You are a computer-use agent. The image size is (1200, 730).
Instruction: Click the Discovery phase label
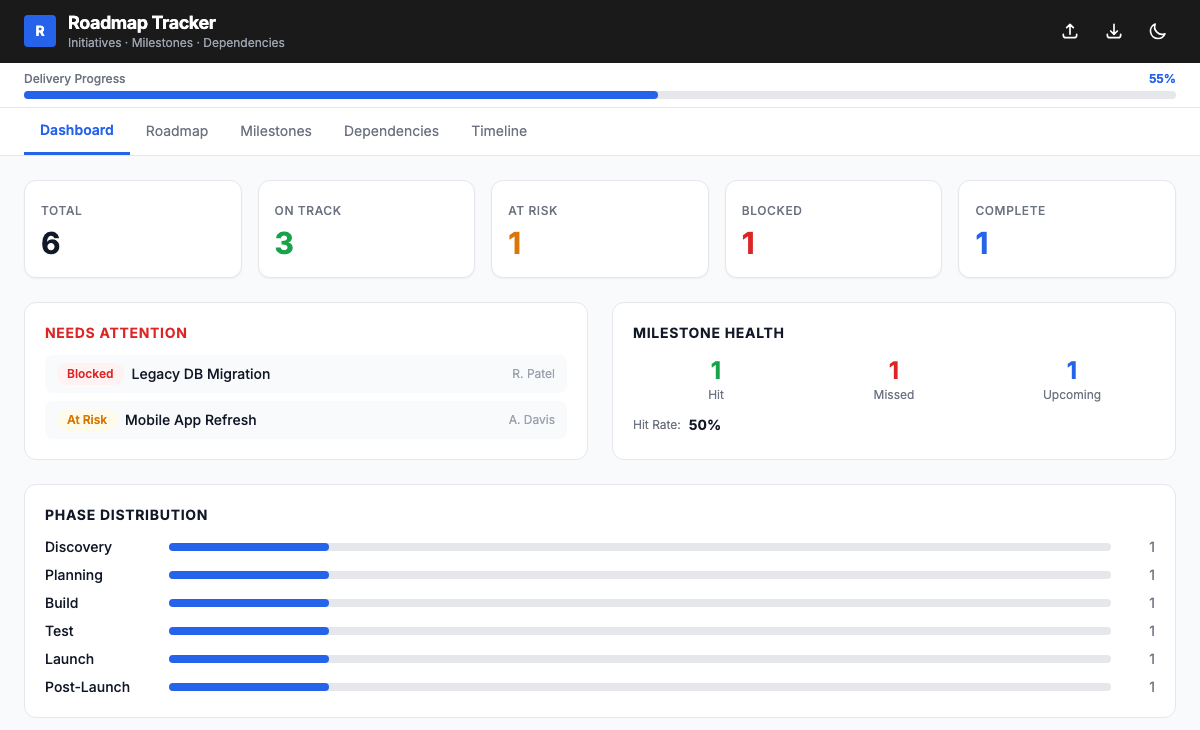pos(78,547)
